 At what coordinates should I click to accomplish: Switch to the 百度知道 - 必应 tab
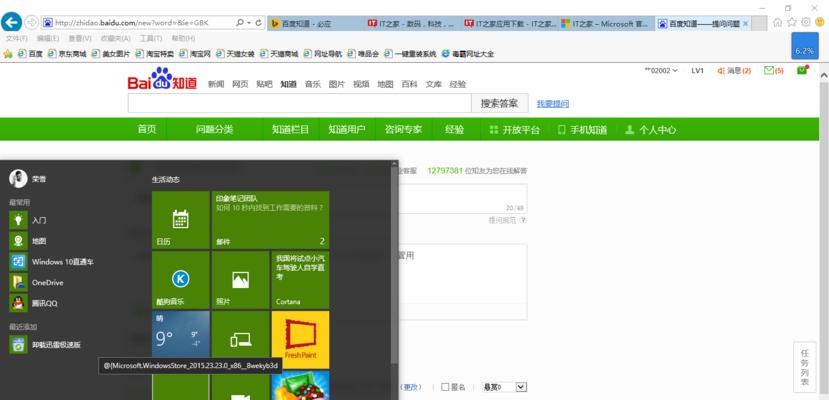point(315,23)
